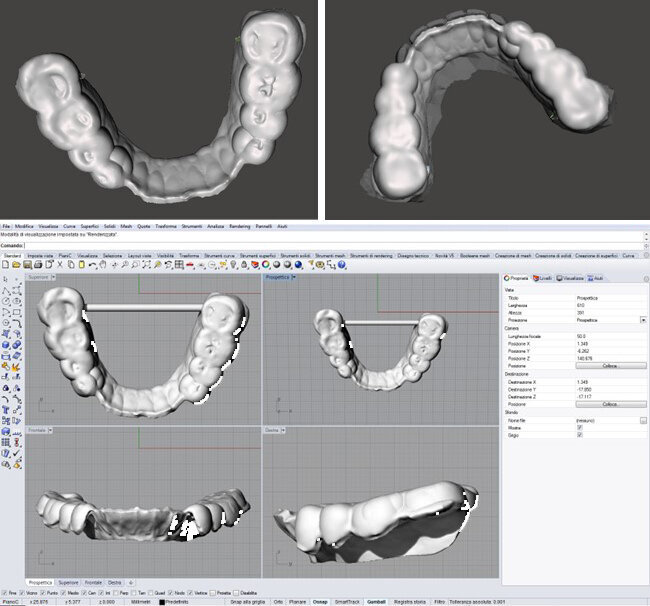Image resolution: width=650 pixels, height=606 pixels.
Task: Click the Gumball status bar button
Action: (x=374, y=602)
